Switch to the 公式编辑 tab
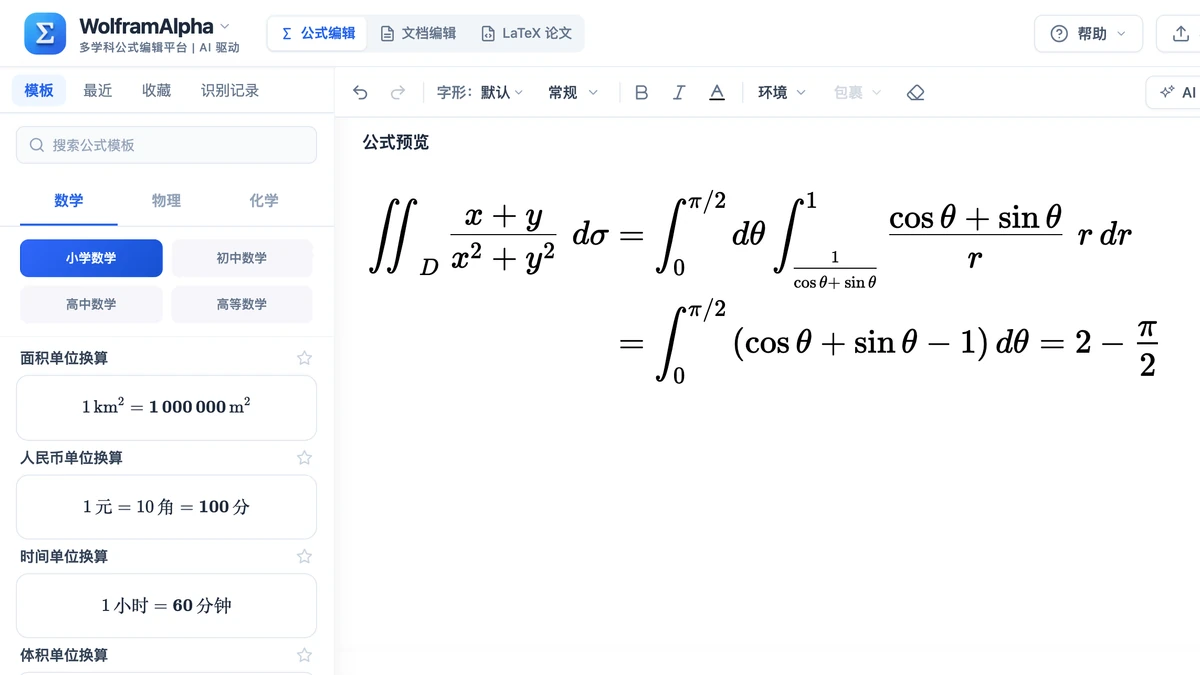 [318, 33]
